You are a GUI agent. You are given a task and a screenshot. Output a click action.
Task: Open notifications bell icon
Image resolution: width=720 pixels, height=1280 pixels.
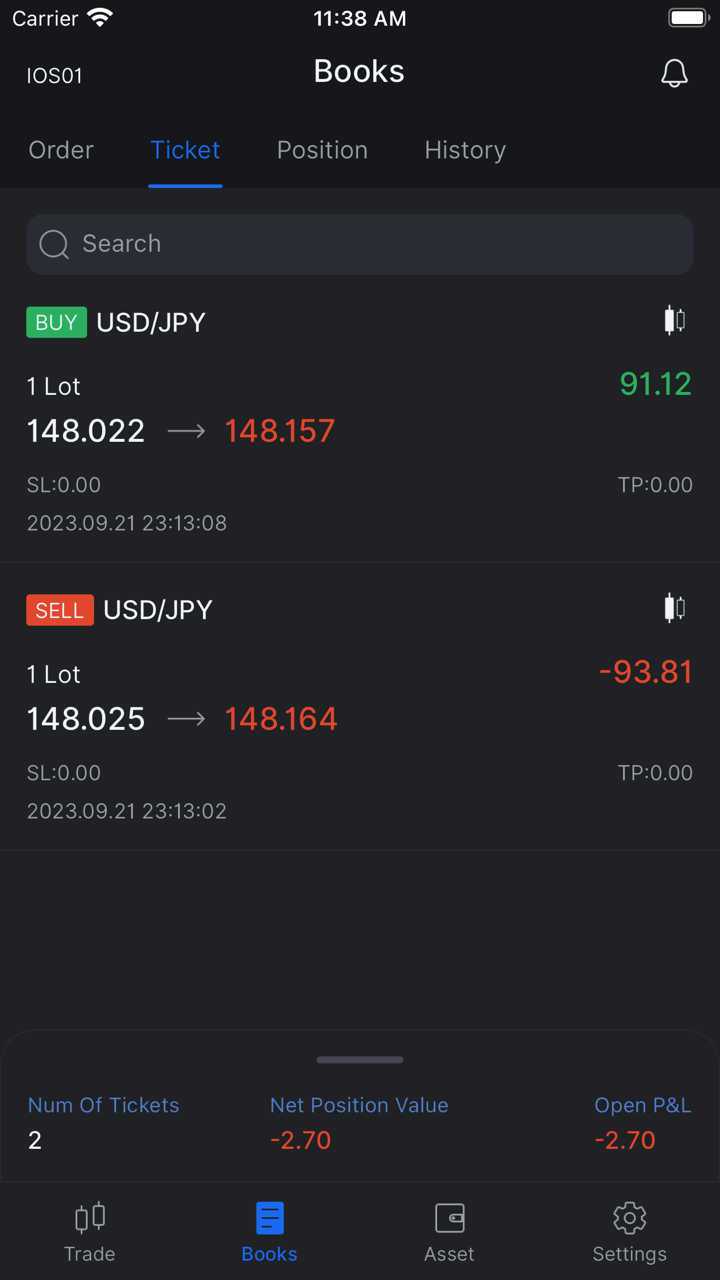(x=675, y=73)
